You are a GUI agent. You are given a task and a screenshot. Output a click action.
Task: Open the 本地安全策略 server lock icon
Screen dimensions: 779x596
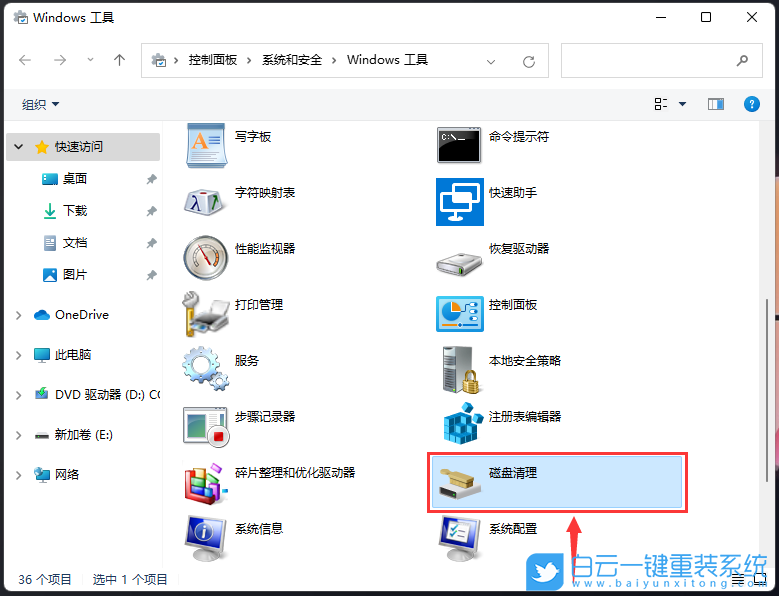461,370
